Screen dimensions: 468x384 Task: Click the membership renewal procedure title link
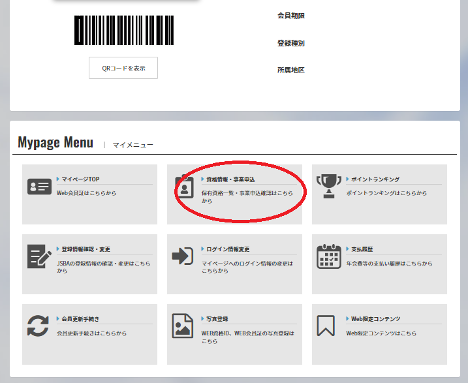tap(80, 319)
